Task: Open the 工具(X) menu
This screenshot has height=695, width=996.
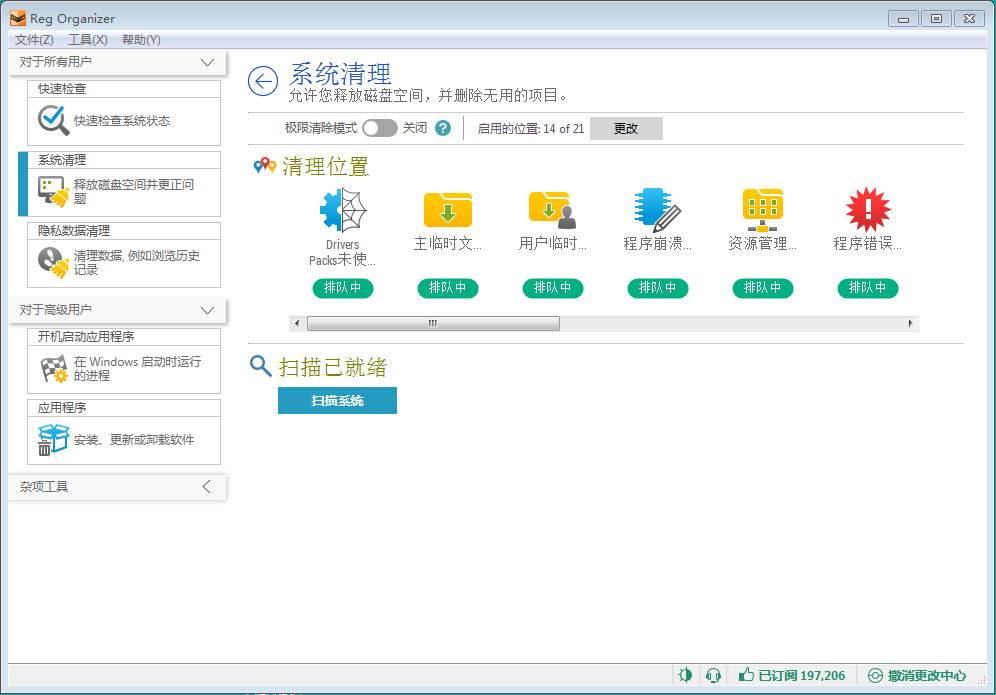Action: [87, 40]
